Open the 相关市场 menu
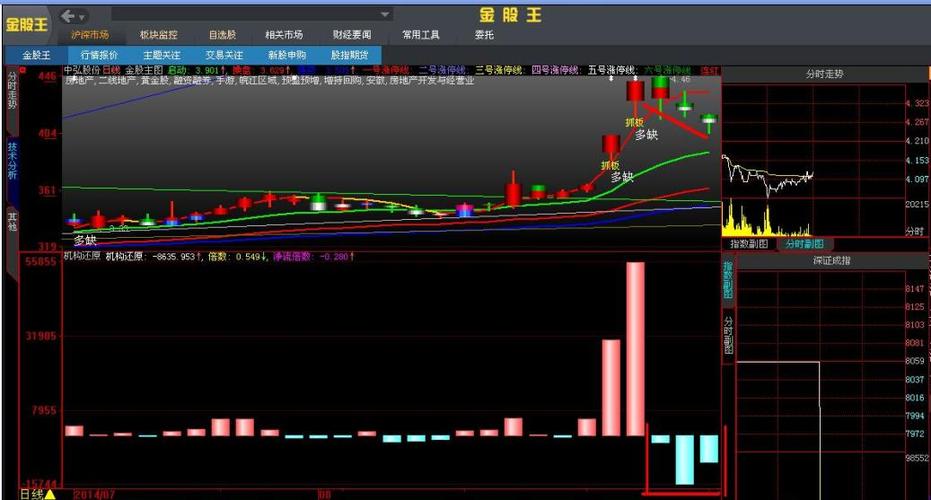Image resolution: width=931 pixels, height=500 pixels. (284, 35)
